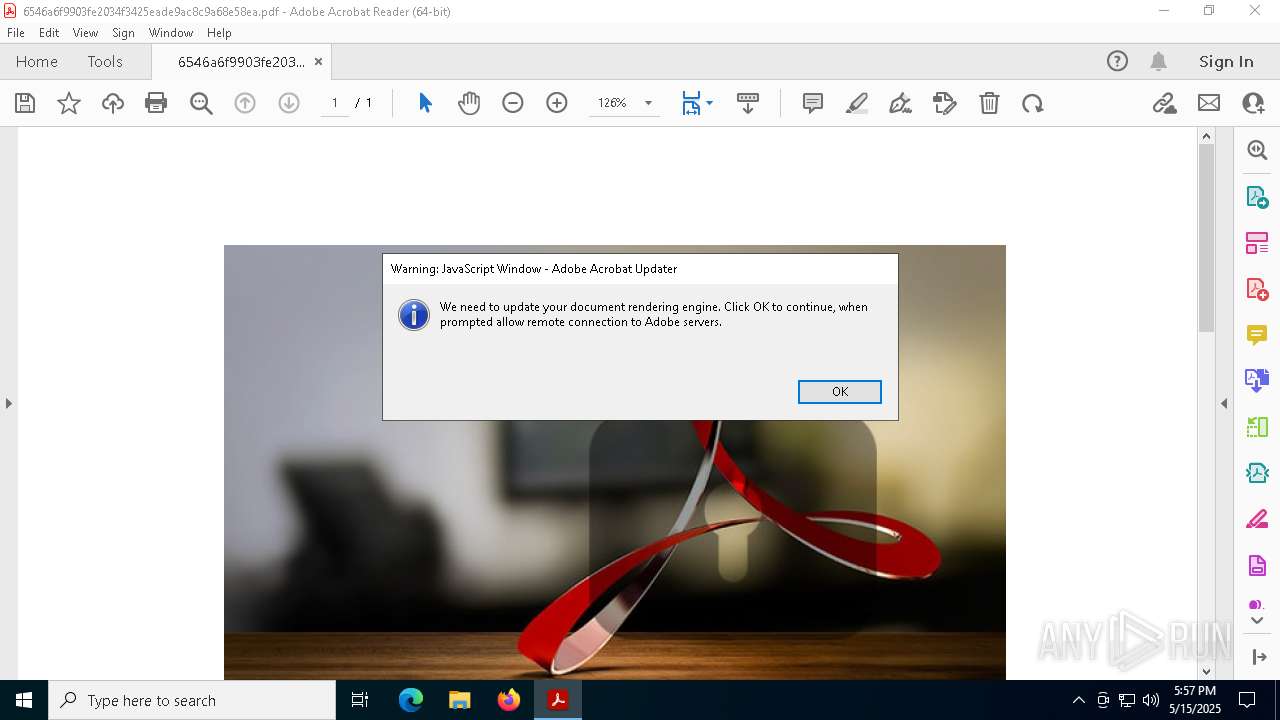Click the right pane expand arrow at bottom

[x=1259, y=656]
